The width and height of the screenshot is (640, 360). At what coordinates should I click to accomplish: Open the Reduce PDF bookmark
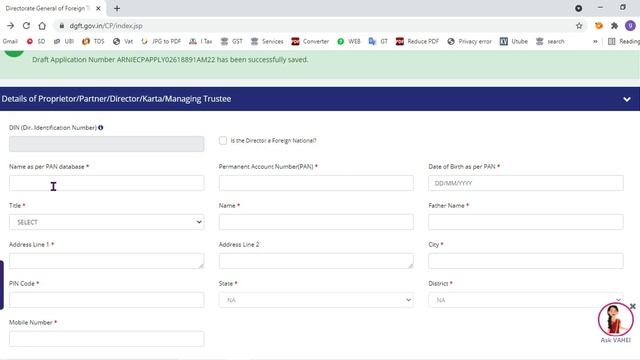(x=417, y=41)
